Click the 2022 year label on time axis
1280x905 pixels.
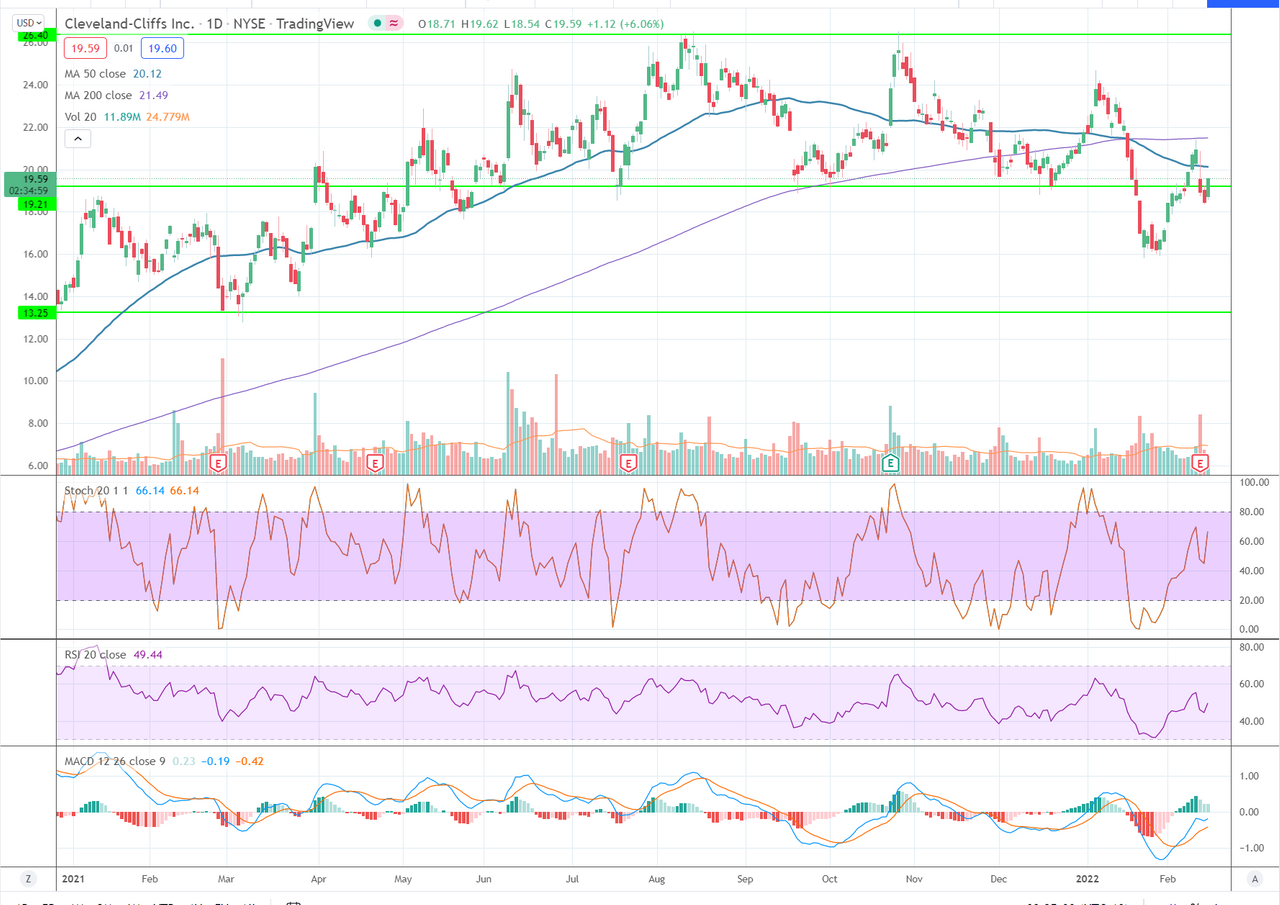click(x=1089, y=877)
